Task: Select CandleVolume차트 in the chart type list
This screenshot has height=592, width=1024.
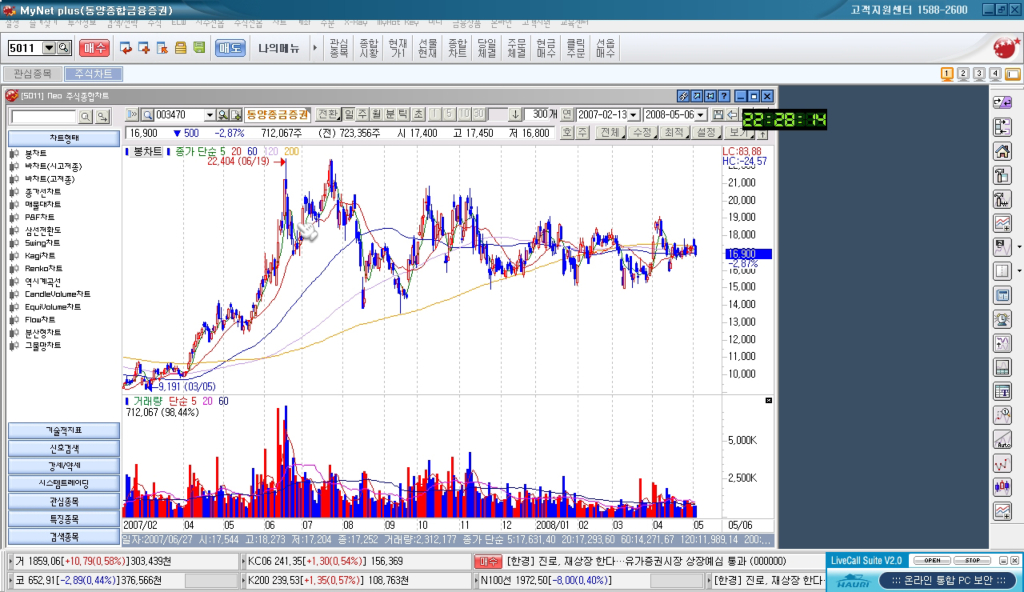Action: click(x=57, y=294)
